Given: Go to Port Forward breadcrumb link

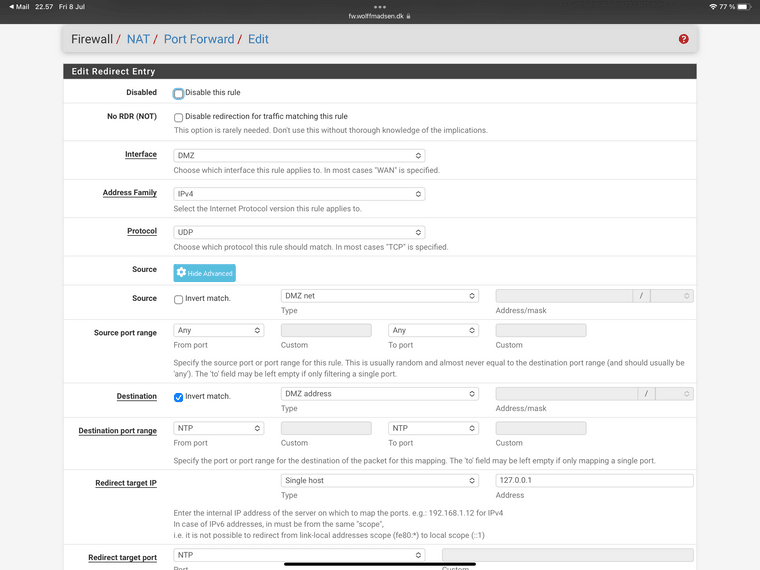Looking at the screenshot, I should pyautogui.click(x=199, y=39).
